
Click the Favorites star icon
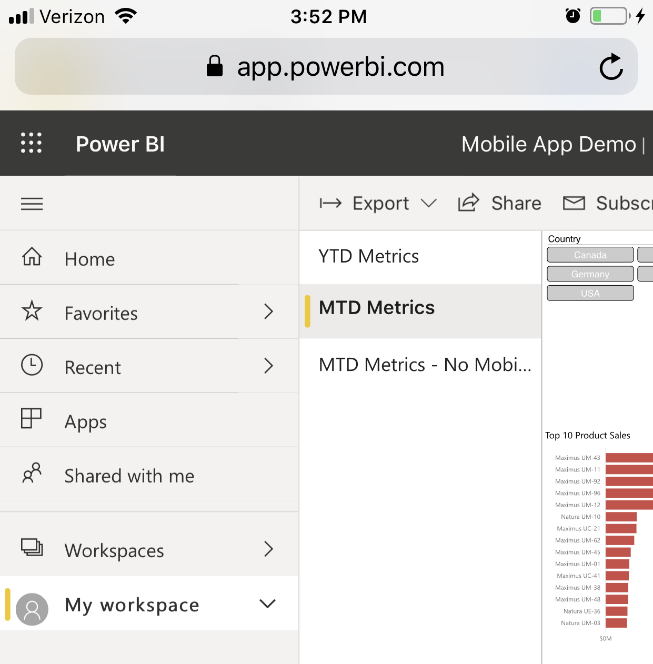click(x=32, y=311)
